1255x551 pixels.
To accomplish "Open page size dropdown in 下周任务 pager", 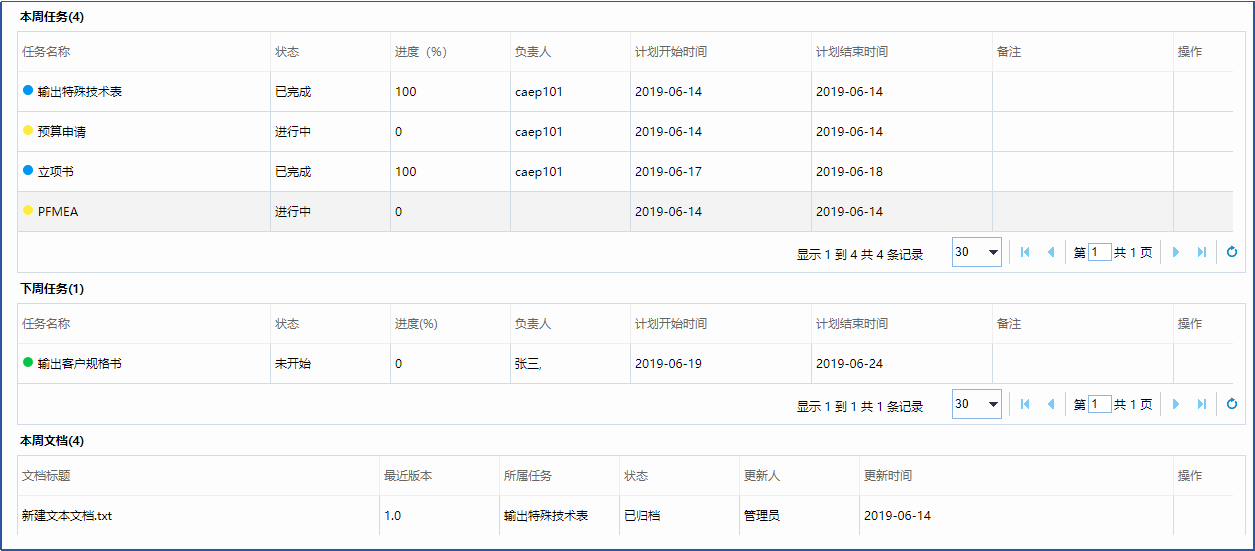I will pos(976,405).
